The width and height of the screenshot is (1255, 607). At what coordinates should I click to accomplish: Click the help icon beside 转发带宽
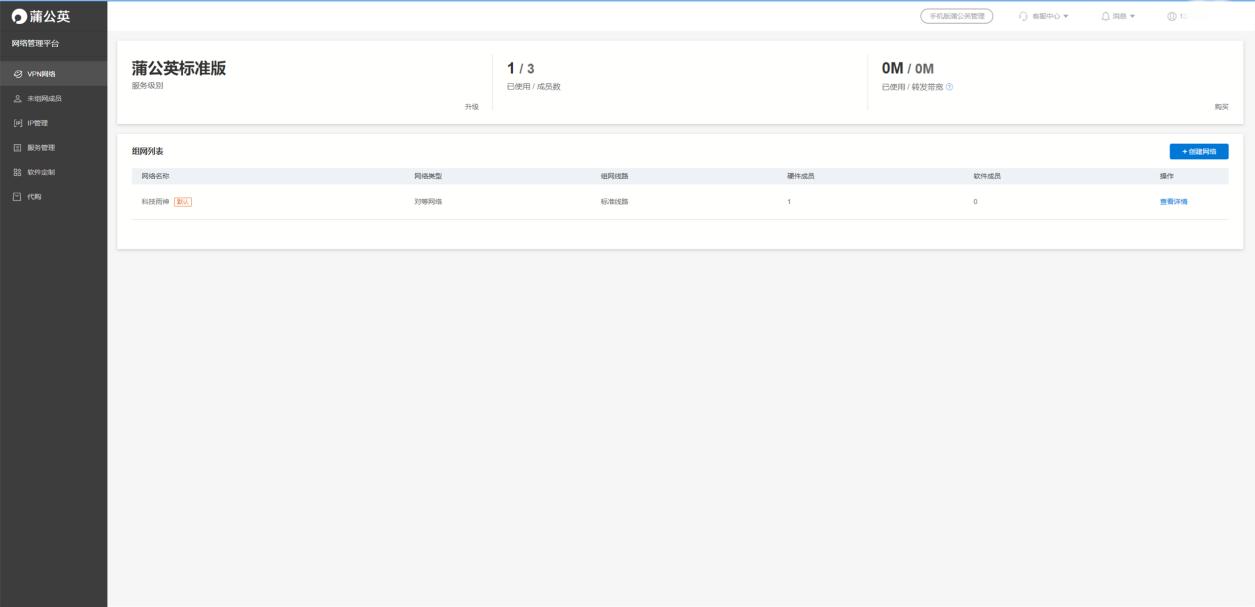coord(949,86)
